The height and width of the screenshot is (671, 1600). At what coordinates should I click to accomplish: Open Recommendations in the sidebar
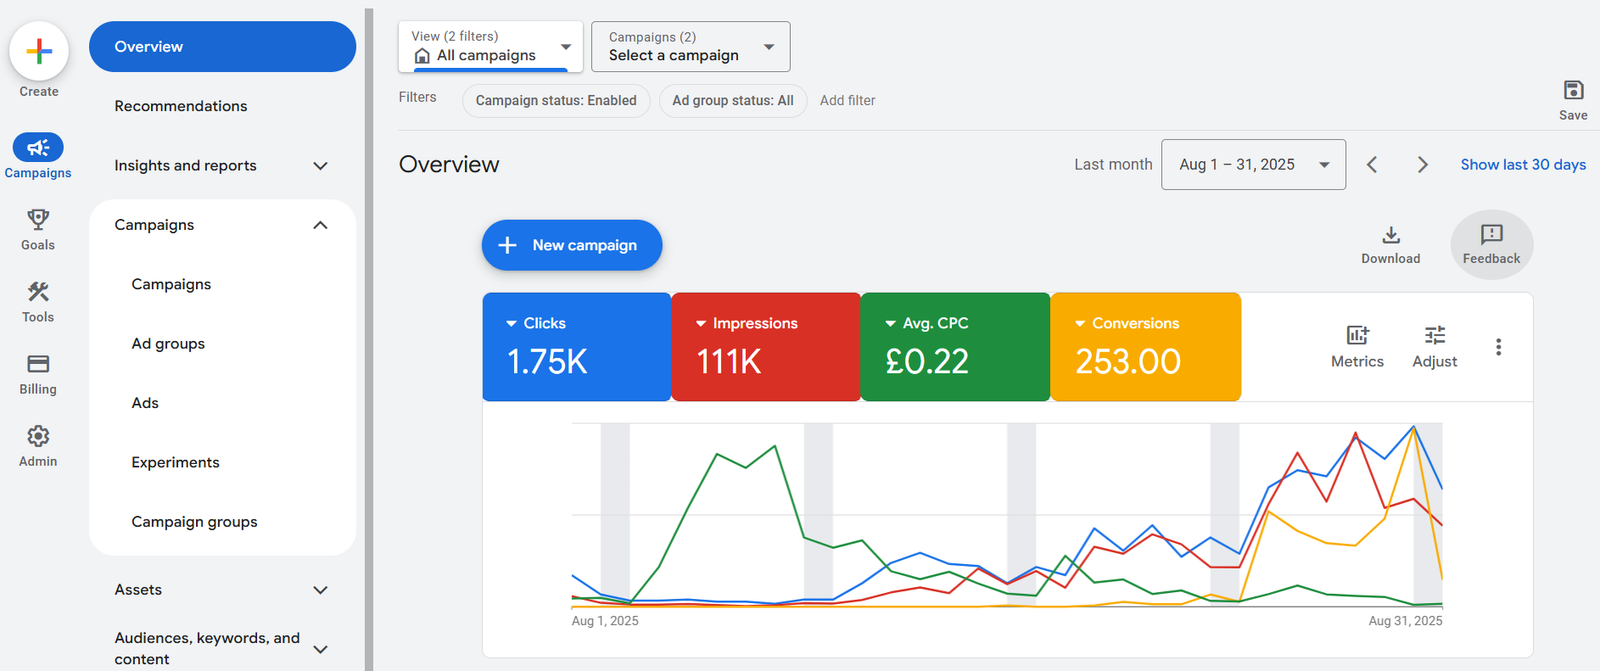(x=181, y=106)
